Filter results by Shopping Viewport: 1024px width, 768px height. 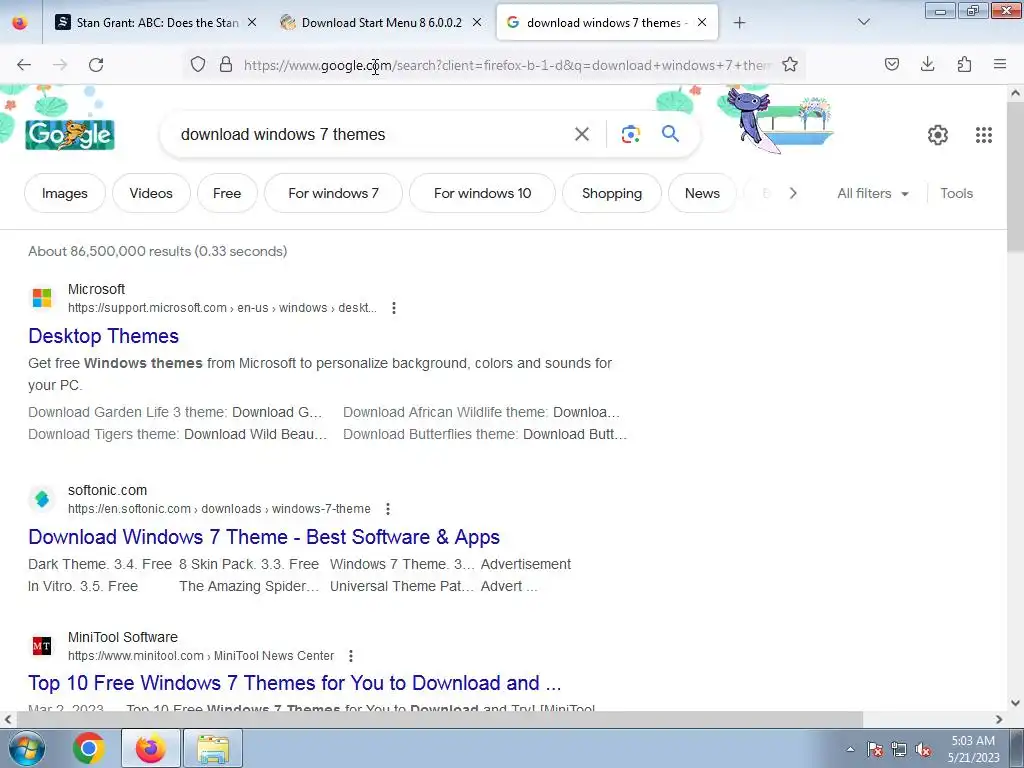click(612, 193)
